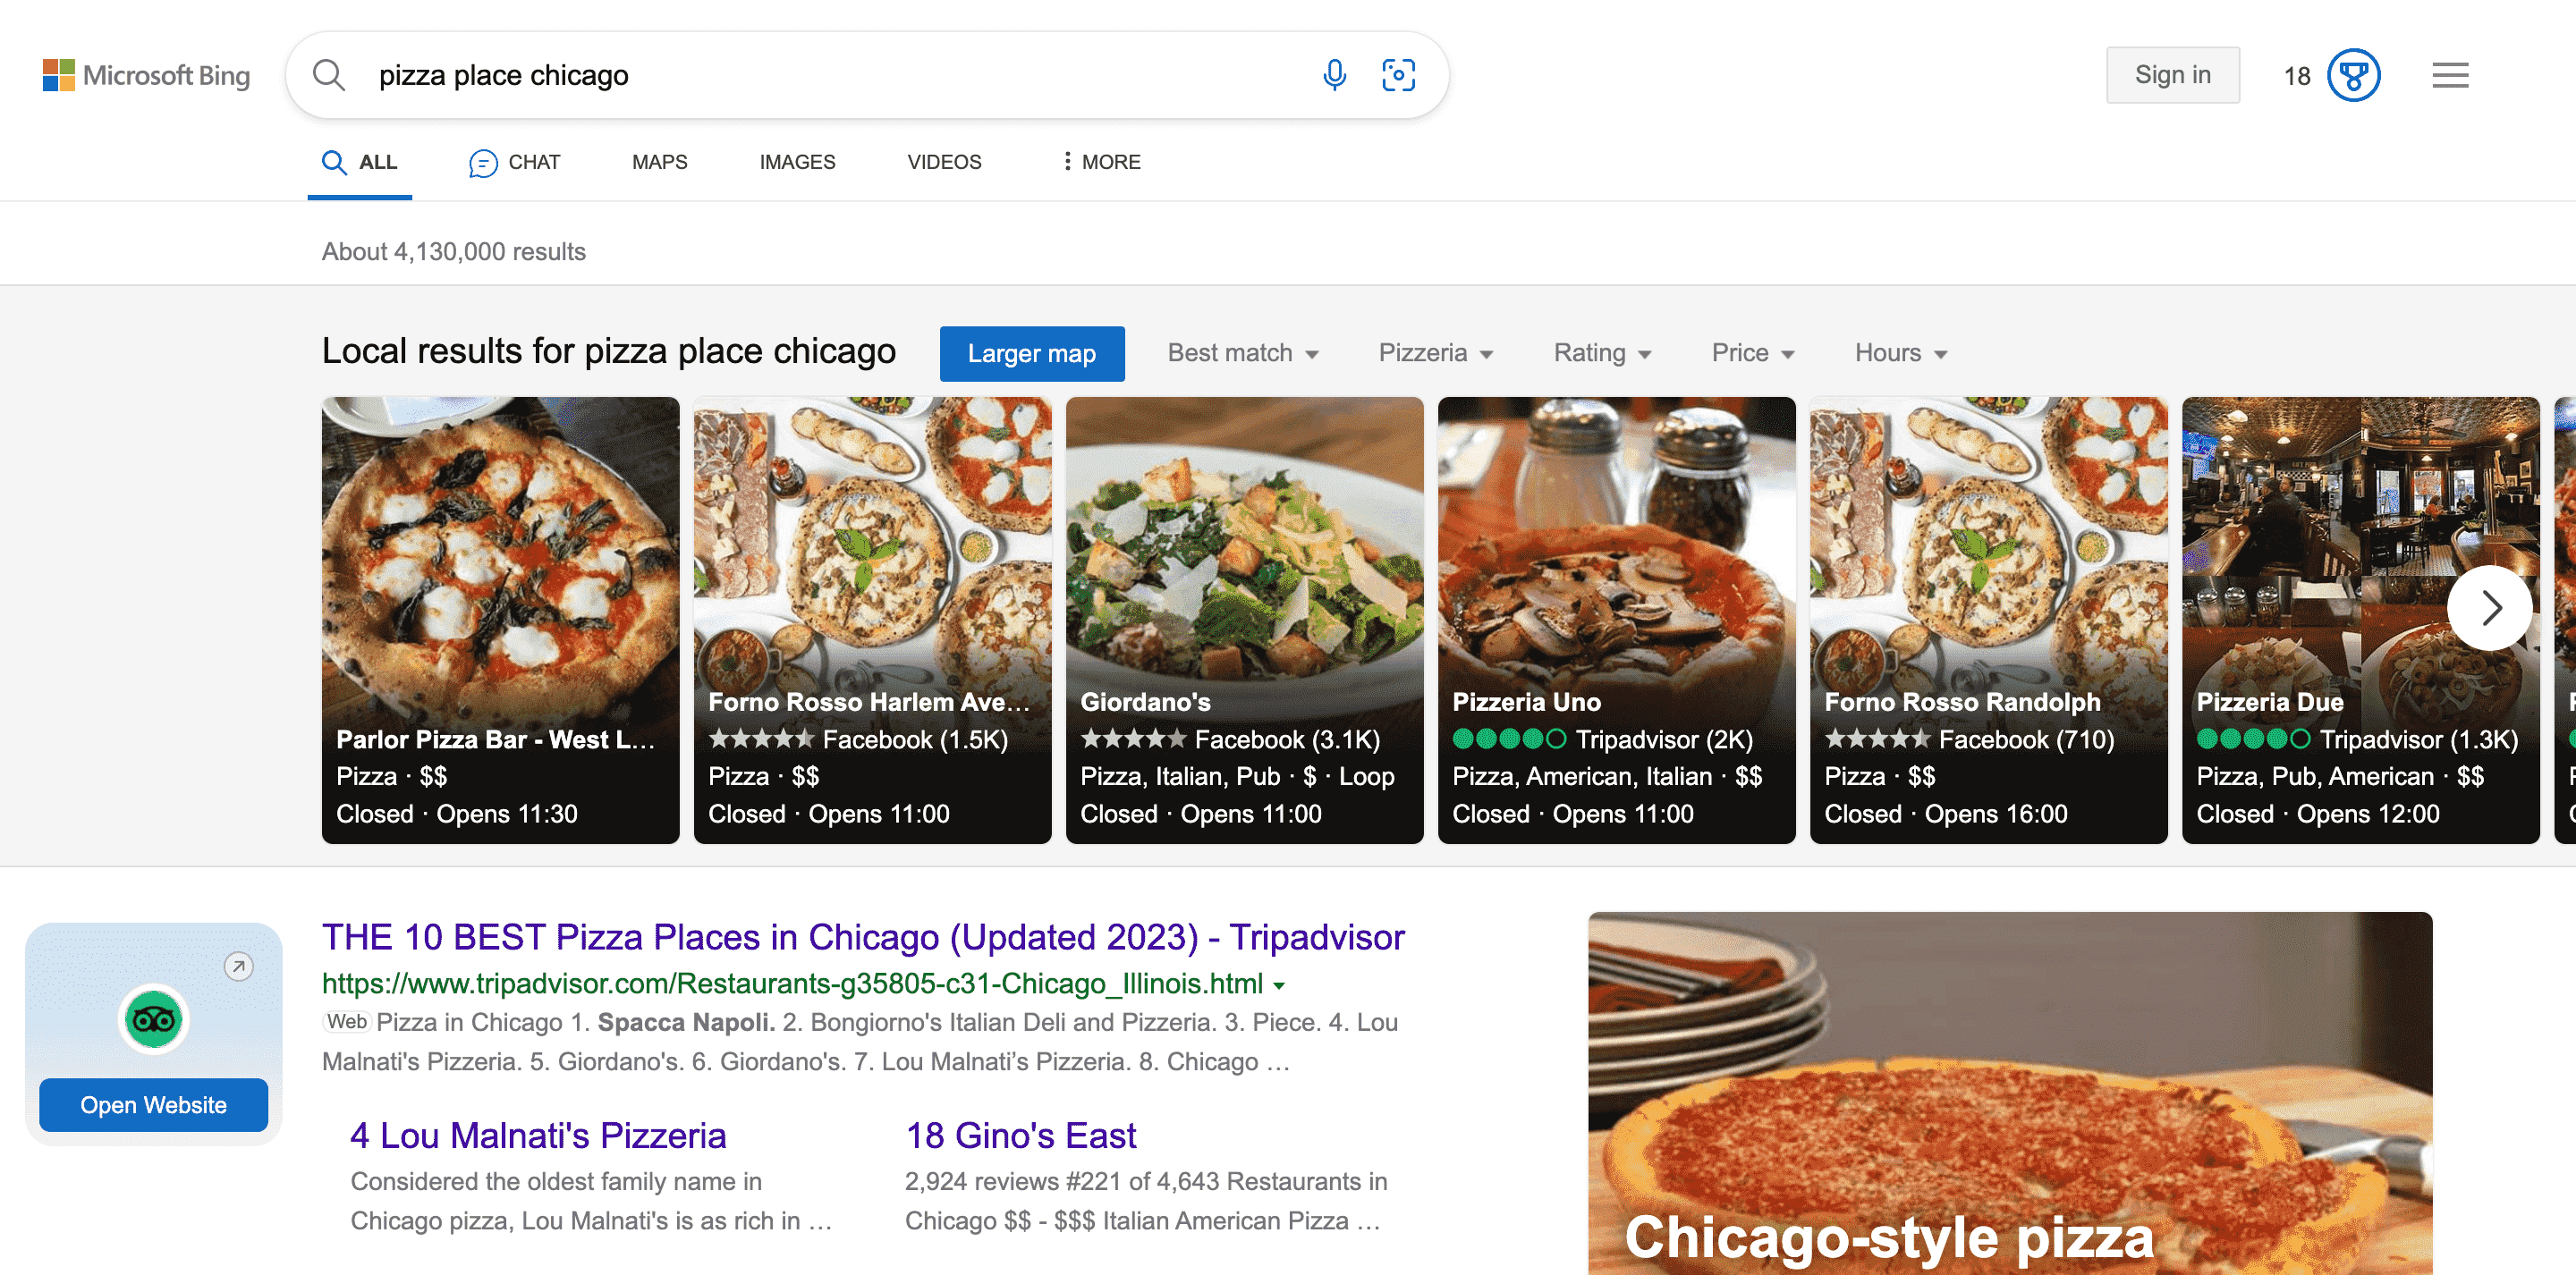
Task: Open the Rating filter dropdown
Action: tap(1602, 353)
